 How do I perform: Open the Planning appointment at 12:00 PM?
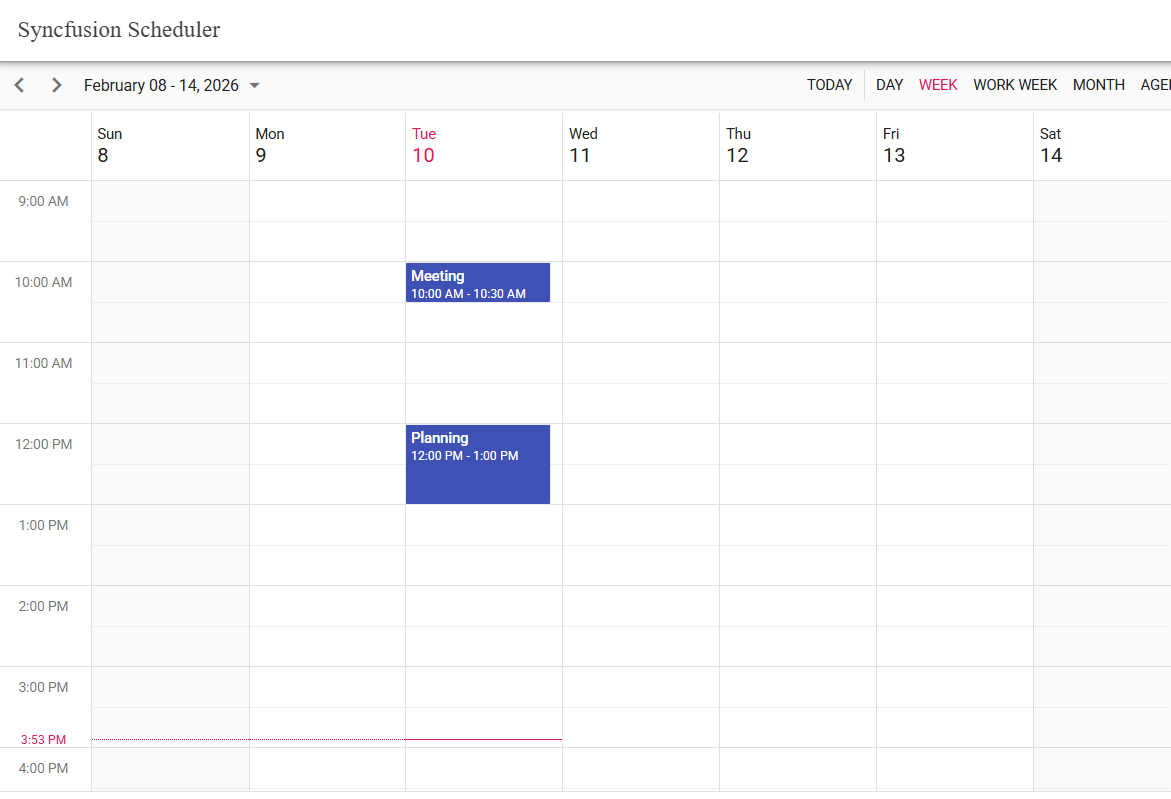coord(477,465)
